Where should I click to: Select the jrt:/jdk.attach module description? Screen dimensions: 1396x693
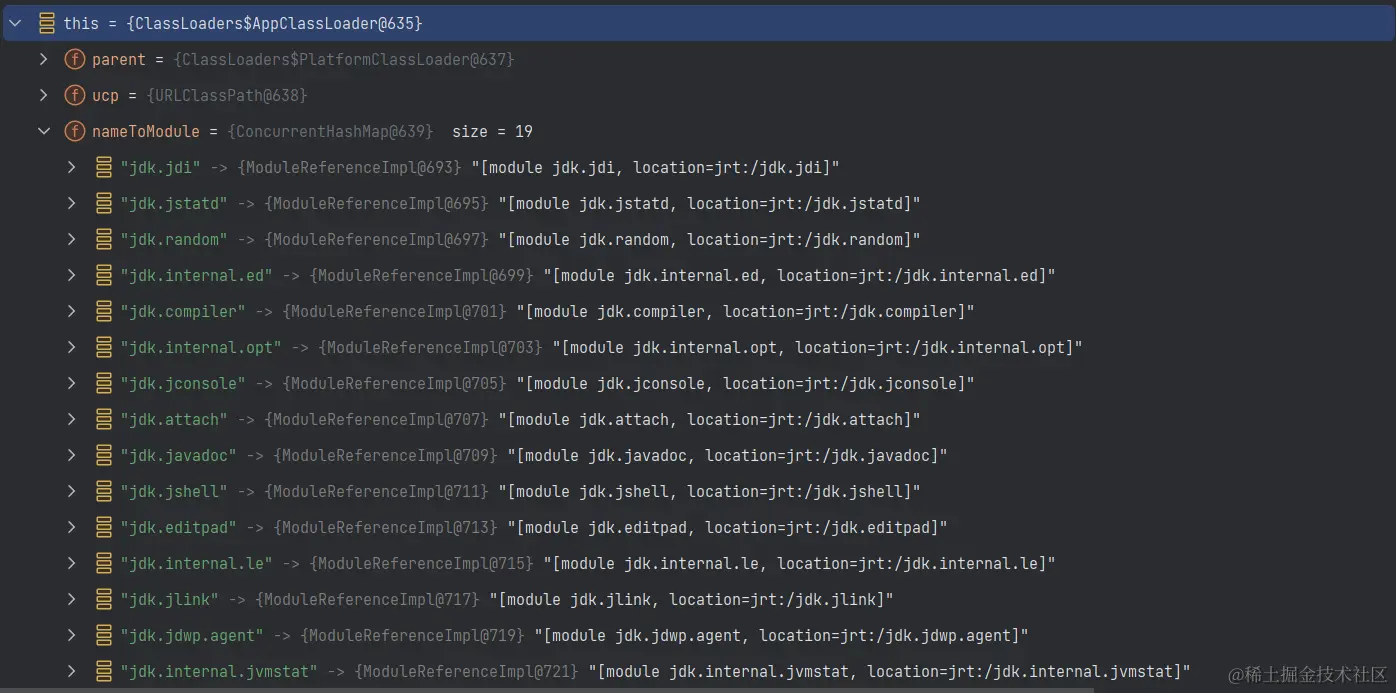[x=709, y=420]
